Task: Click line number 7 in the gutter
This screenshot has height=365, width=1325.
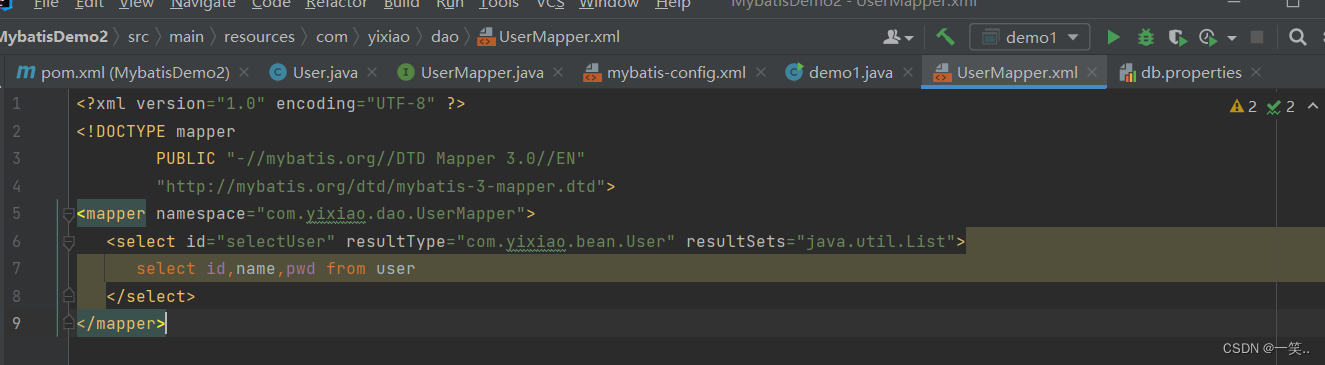Action: (16, 268)
